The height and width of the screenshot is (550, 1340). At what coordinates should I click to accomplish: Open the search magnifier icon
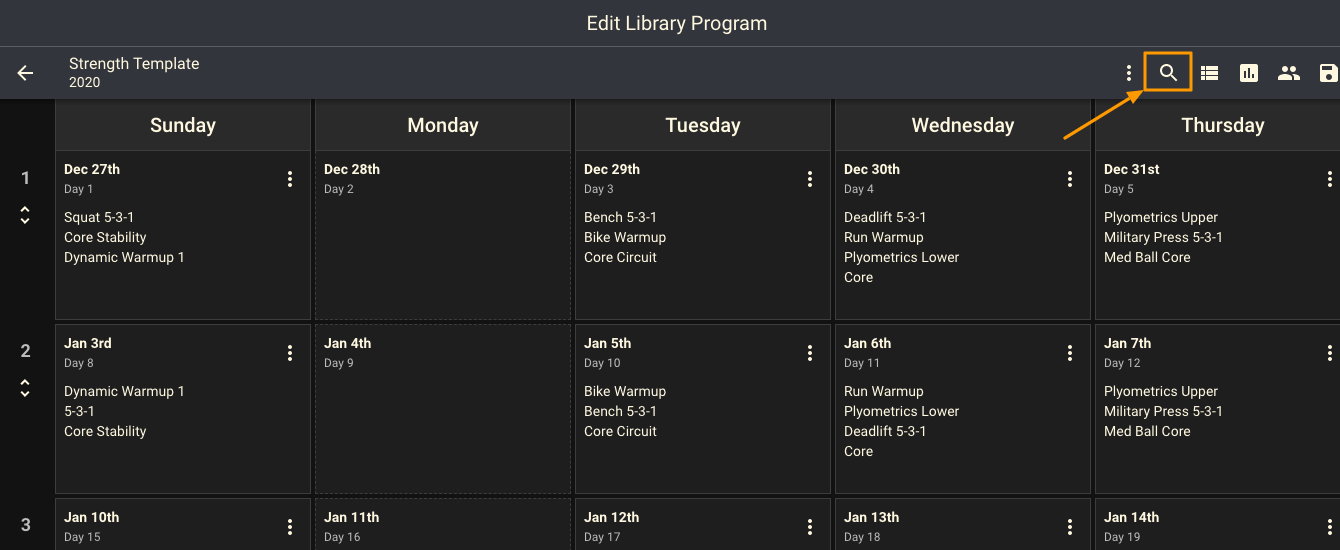tap(1168, 73)
